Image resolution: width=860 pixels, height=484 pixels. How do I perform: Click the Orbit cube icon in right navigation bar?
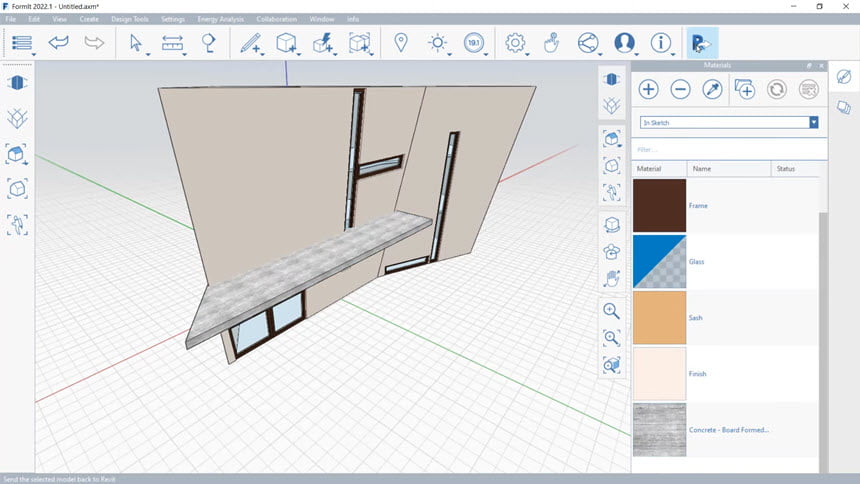[612, 224]
